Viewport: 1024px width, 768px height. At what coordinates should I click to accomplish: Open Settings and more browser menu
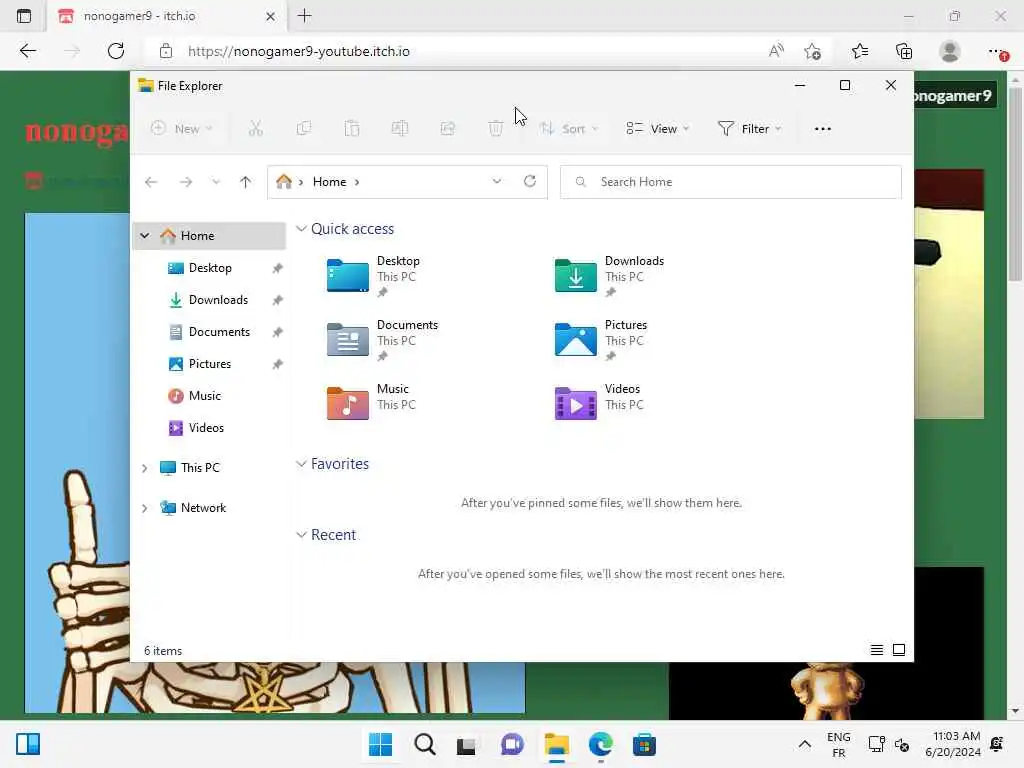[x=997, y=51]
